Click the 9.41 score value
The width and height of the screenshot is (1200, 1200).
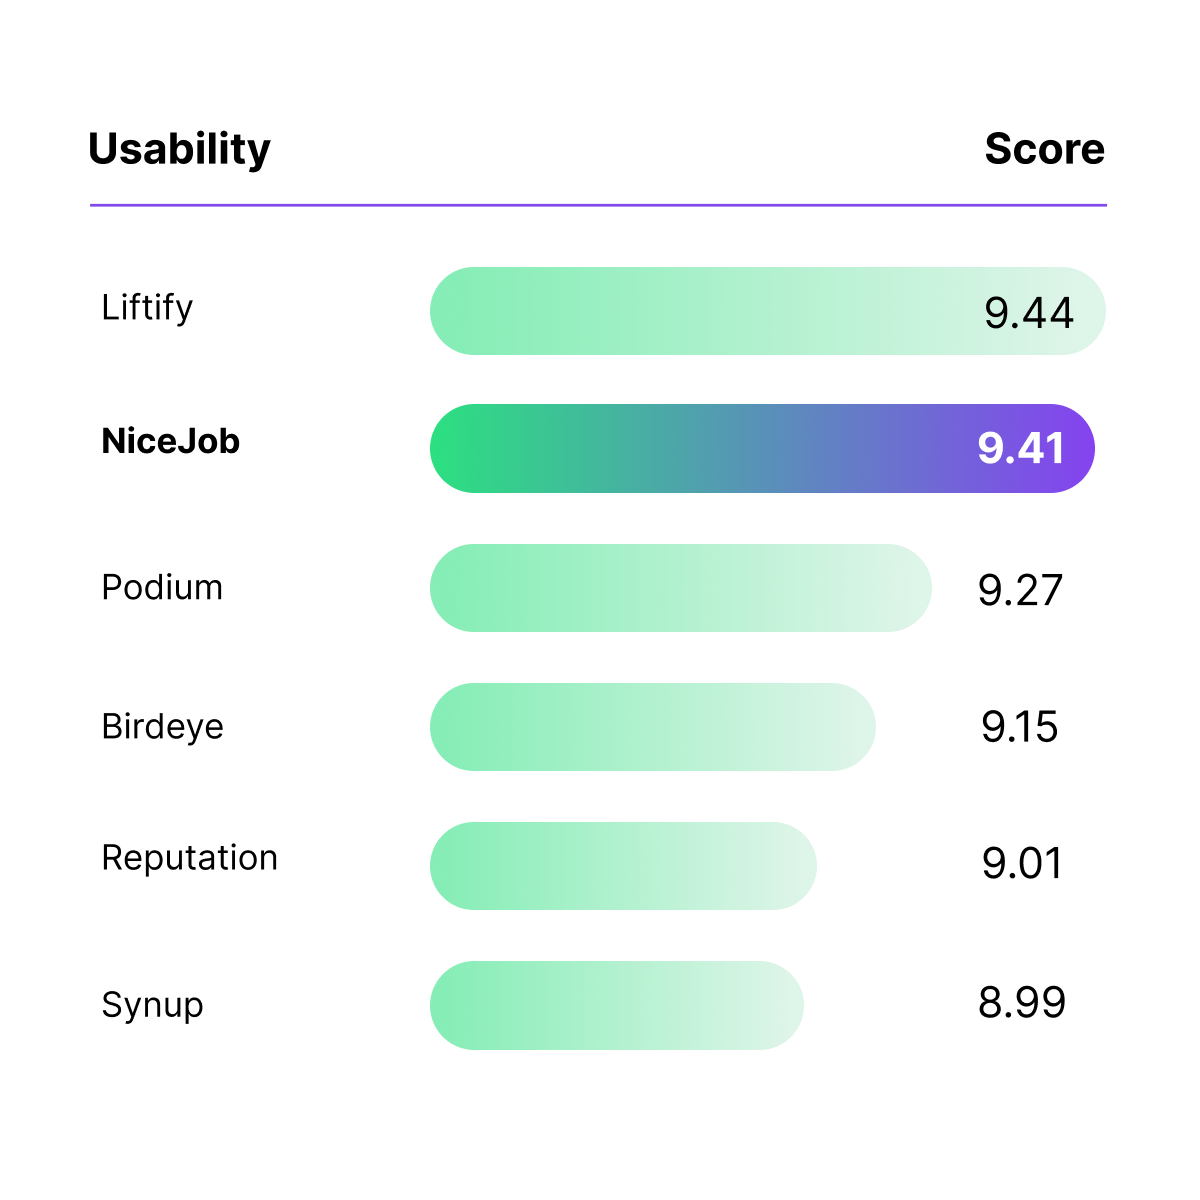[1021, 448]
